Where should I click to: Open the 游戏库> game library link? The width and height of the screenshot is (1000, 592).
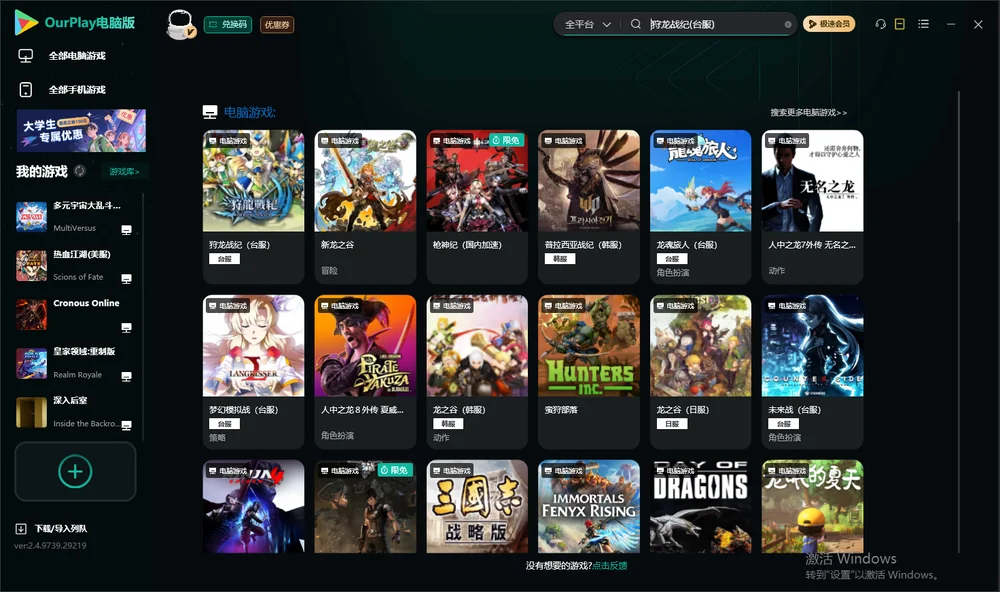click(x=124, y=171)
